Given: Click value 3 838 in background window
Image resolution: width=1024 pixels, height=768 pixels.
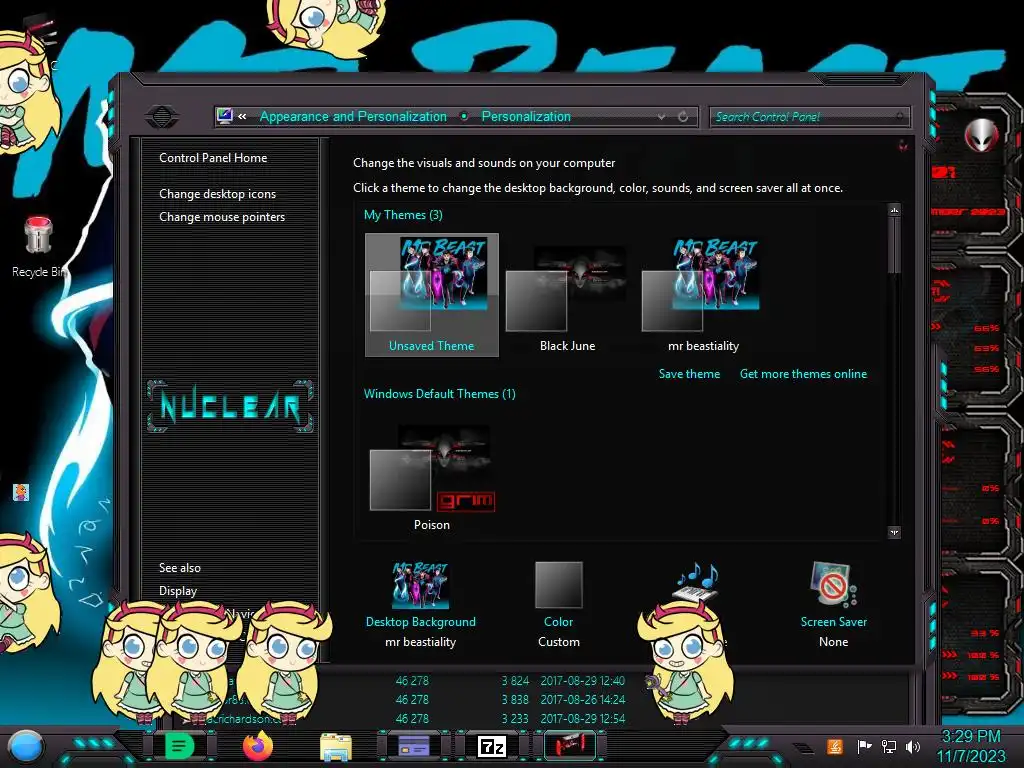Looking at the screenshot, I should 515,699.
